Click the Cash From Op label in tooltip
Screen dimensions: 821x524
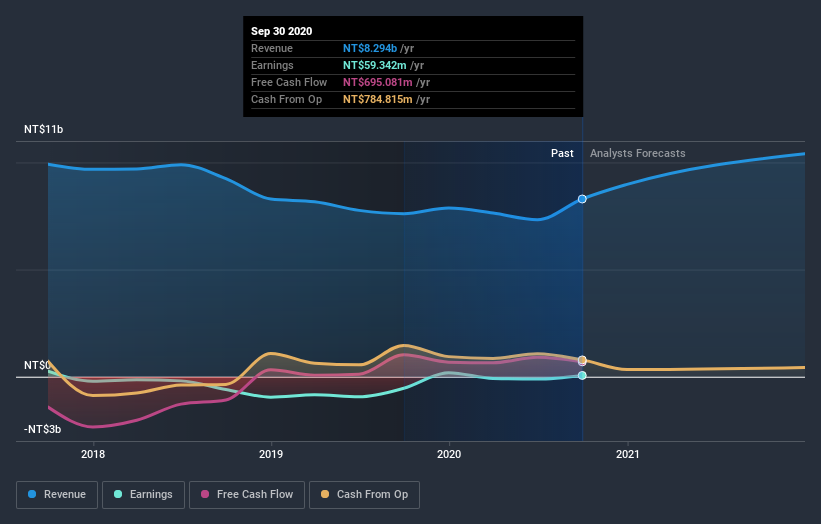click(x=286, y=99)
